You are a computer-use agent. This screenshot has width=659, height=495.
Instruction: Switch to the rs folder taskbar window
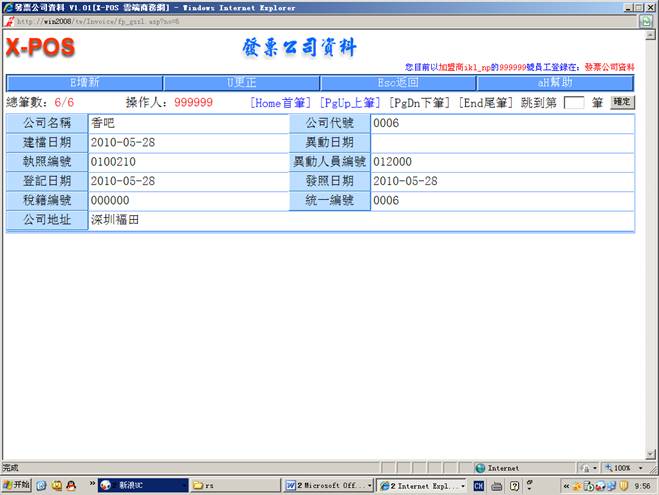pos(234,485)
